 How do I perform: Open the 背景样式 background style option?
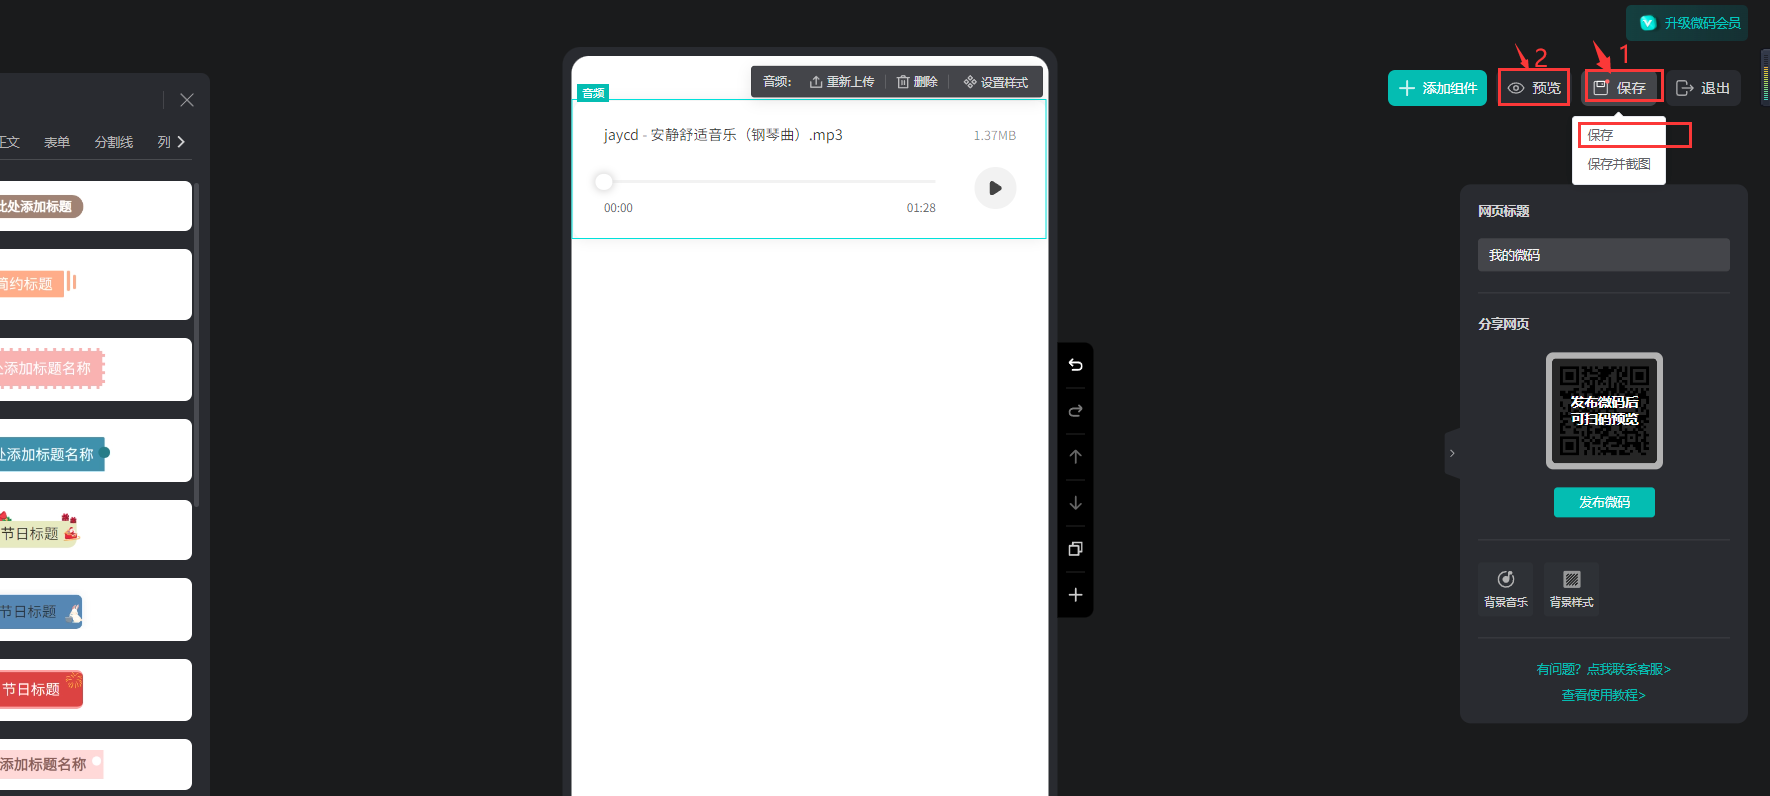[1571, 588]
